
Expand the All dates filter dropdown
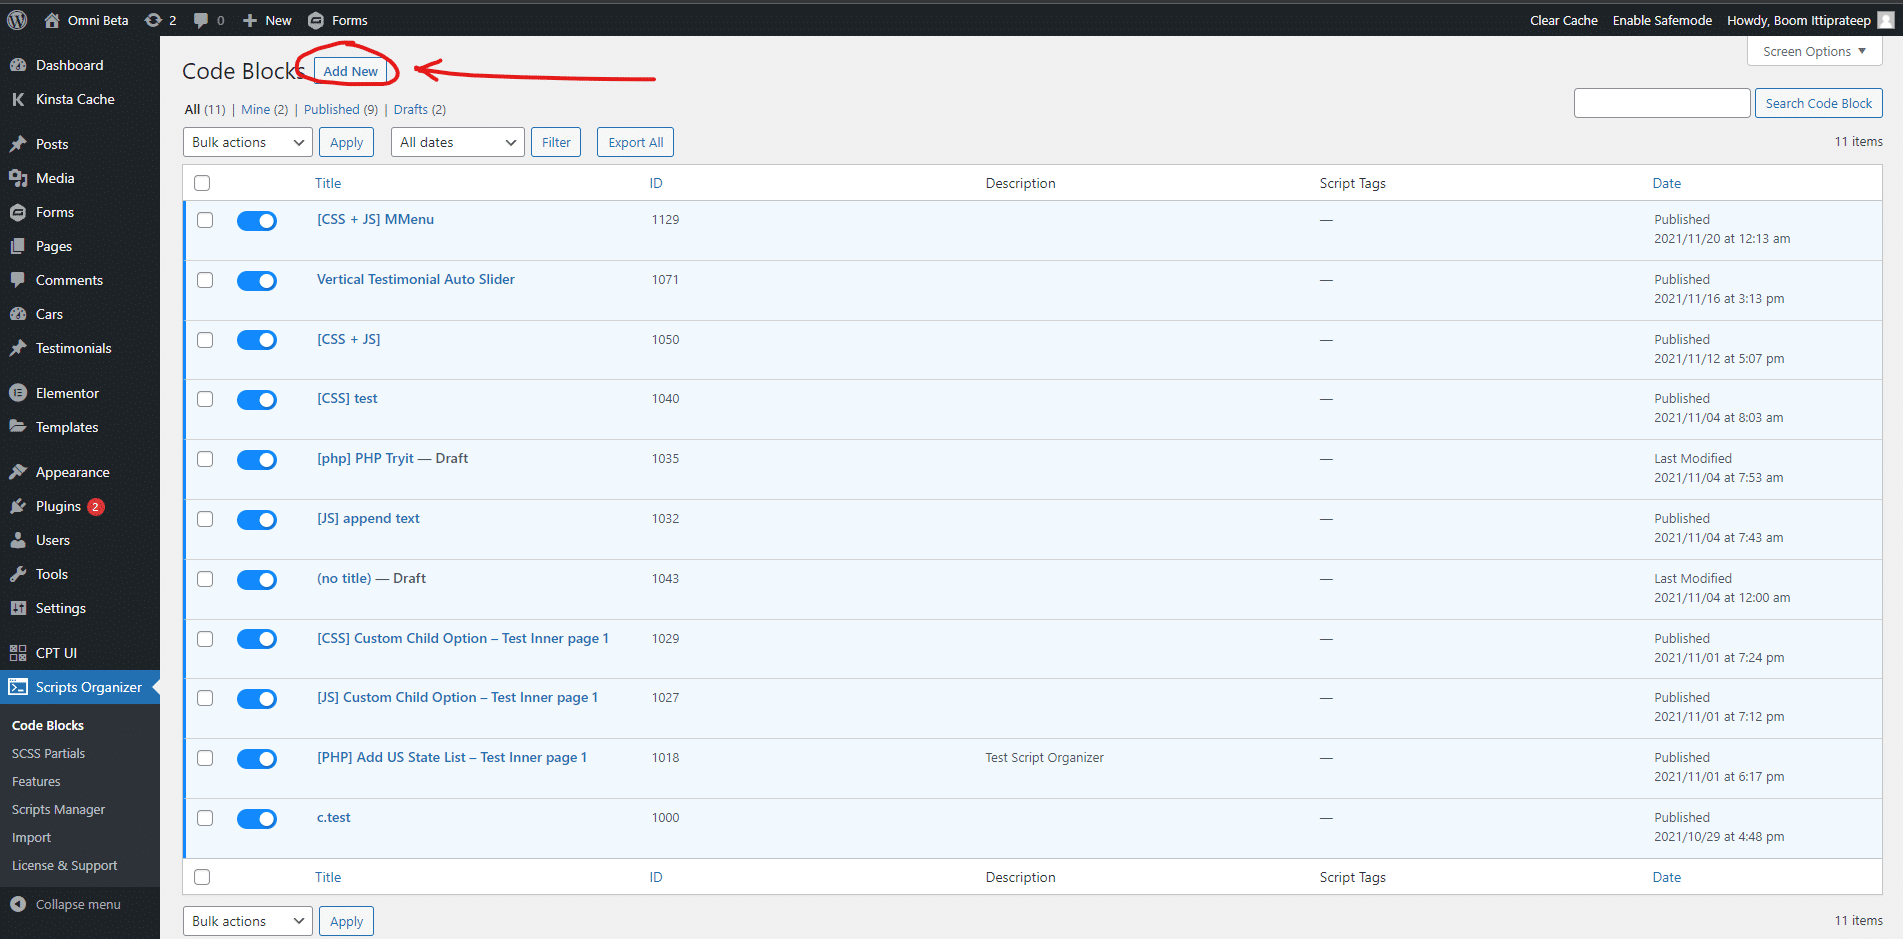click(457, 142)
